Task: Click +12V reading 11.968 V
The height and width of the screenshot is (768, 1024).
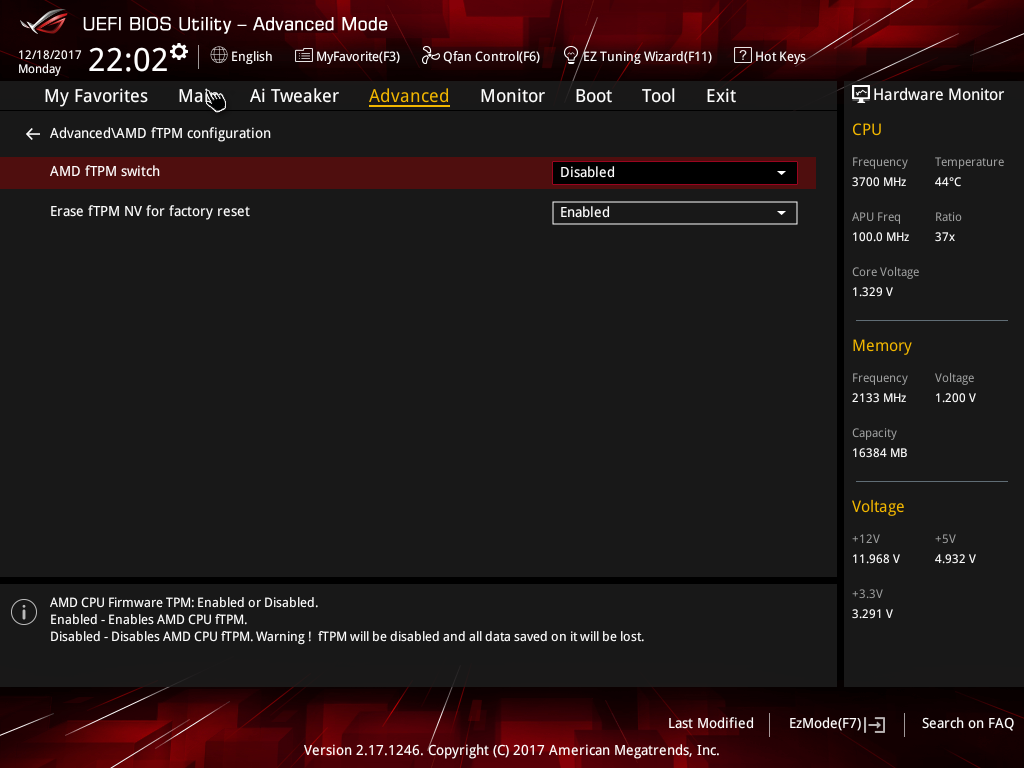Action: 875,558
